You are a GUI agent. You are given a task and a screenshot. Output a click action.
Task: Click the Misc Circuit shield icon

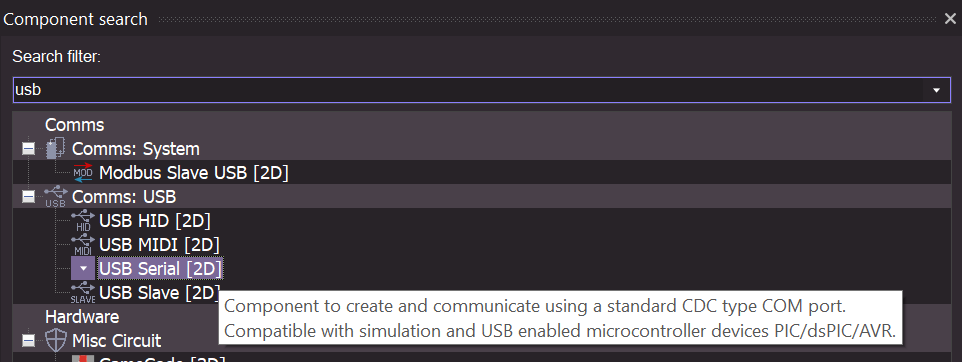pyautogui.click(x=56, y=341)
